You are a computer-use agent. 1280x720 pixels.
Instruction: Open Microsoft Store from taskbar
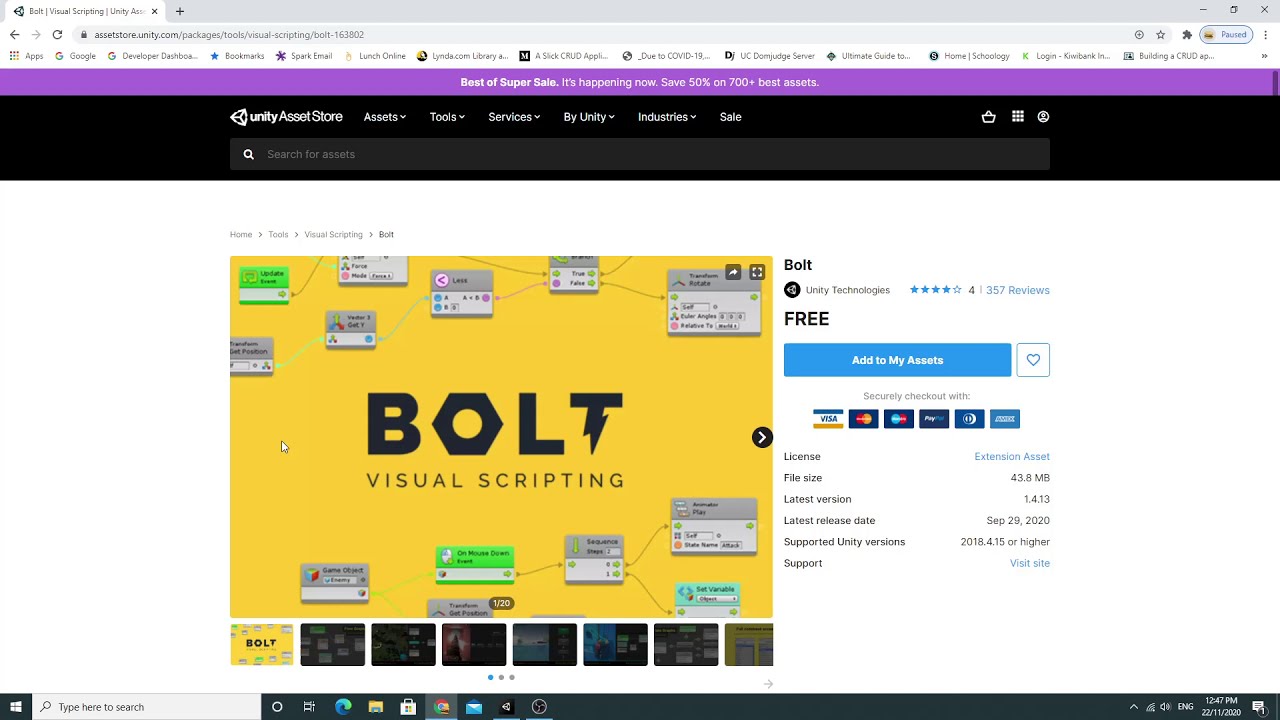click(408, 707)
